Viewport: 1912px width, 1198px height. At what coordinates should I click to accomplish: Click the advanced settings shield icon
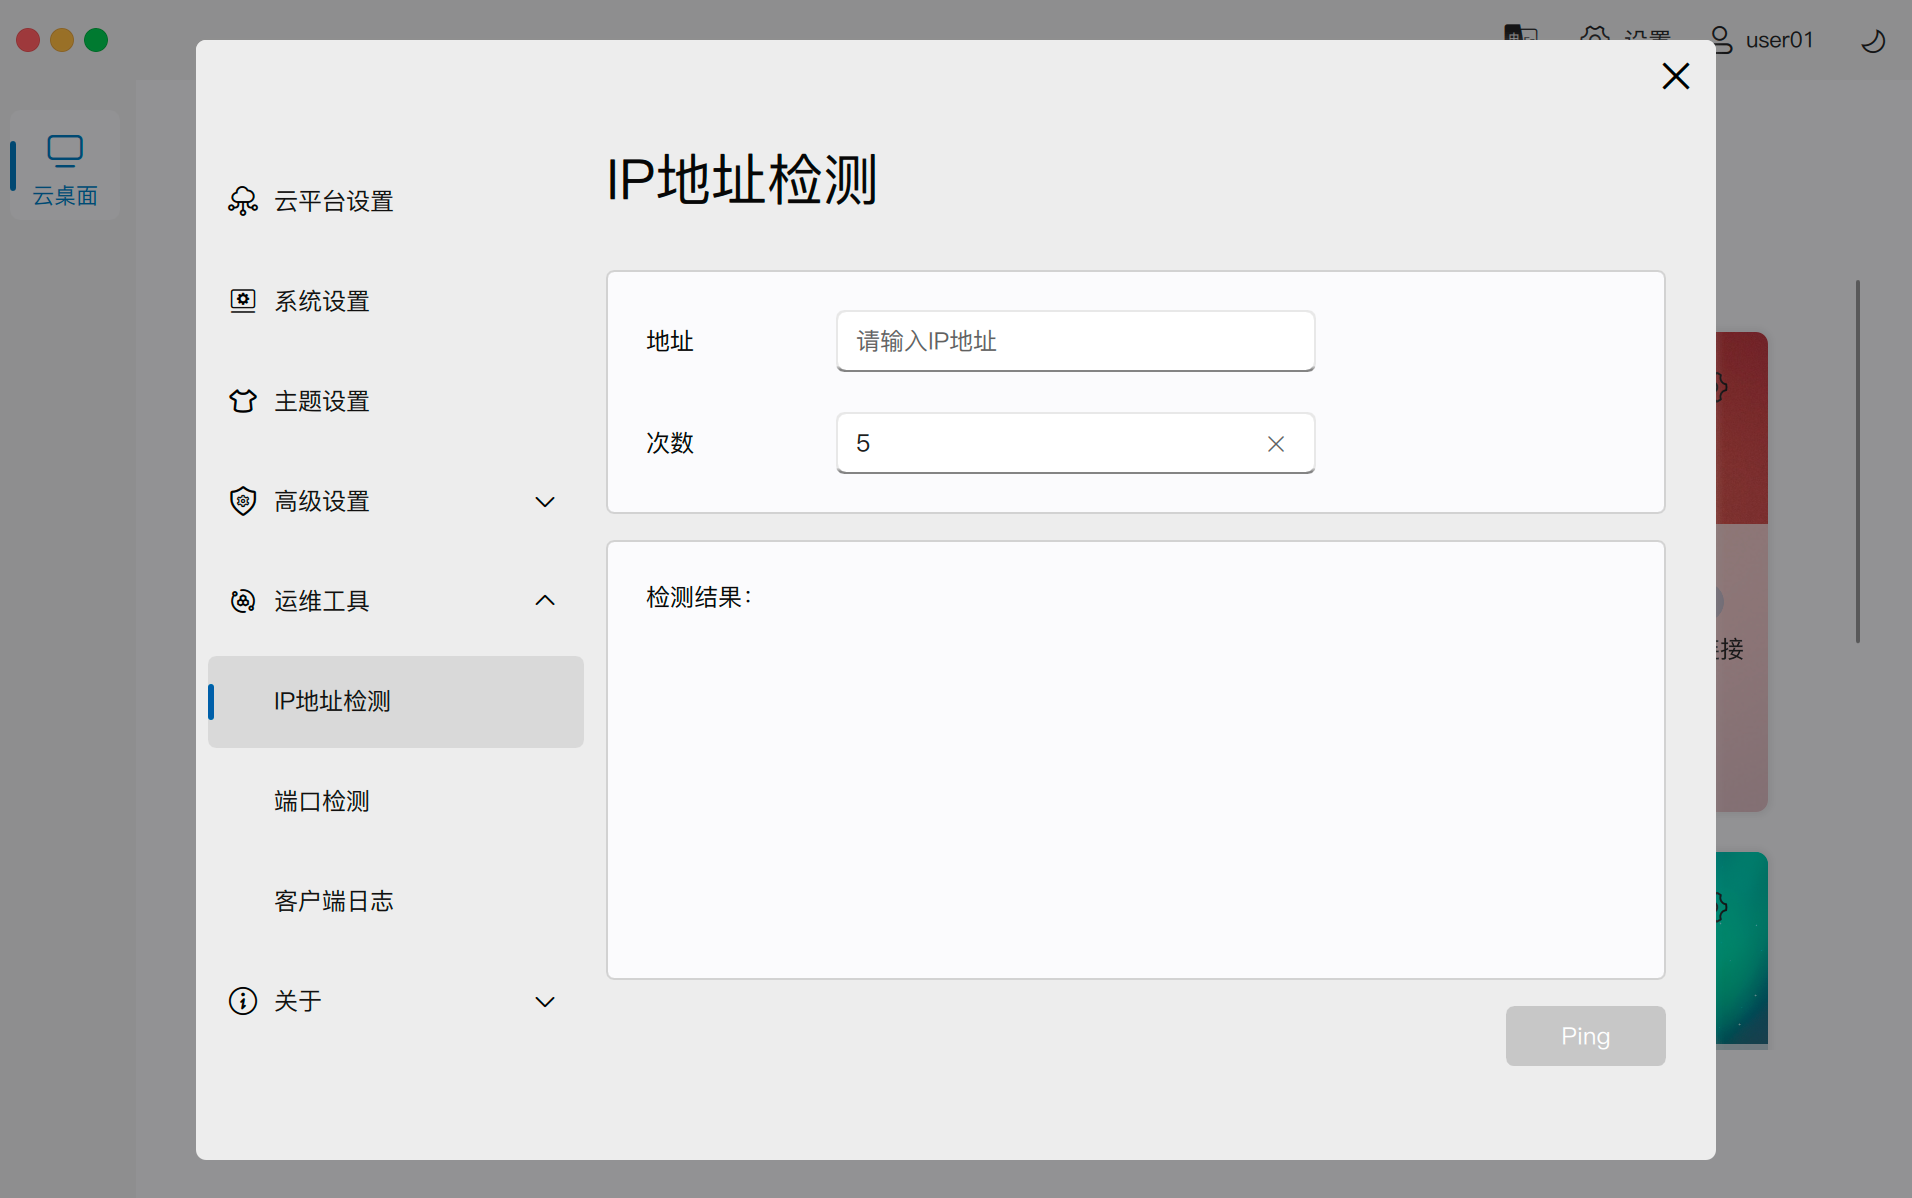pos(242,501)
